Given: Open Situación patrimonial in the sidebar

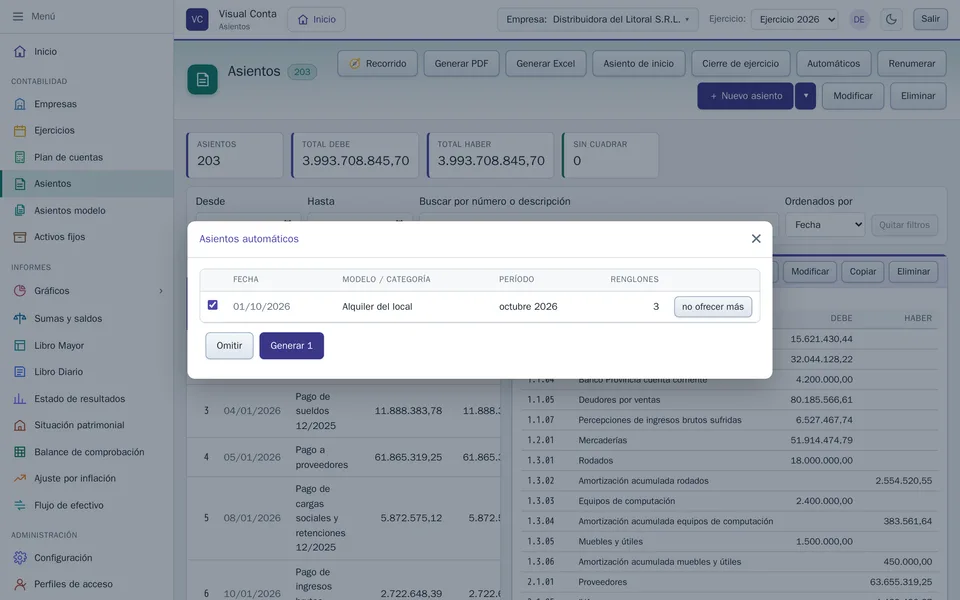Looking at the screenshot, I should pyautogui.click(x=87, y=425).
